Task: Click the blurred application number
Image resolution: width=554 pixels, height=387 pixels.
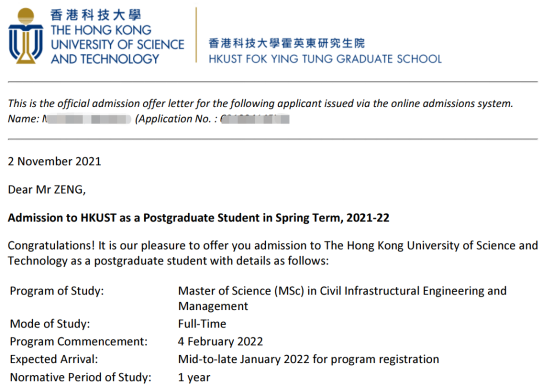Action: point(255,119)
